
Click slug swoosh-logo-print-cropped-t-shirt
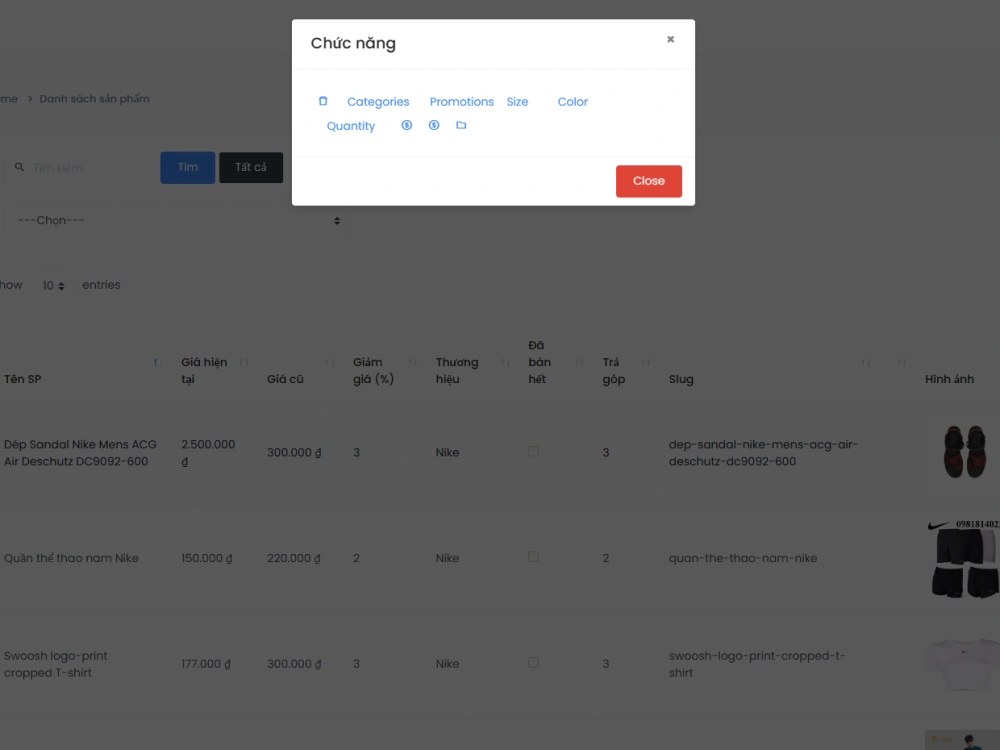[757, 664]
